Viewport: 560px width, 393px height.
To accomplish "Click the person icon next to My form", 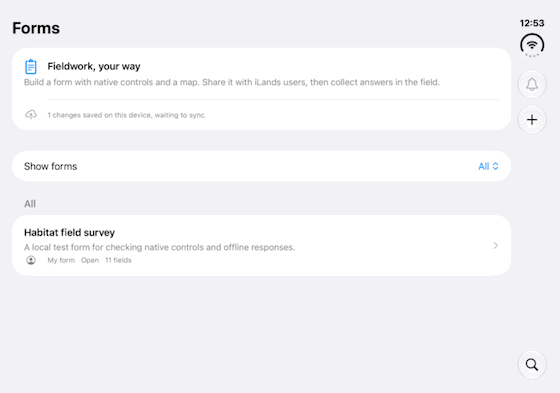I will coord(31,260).
